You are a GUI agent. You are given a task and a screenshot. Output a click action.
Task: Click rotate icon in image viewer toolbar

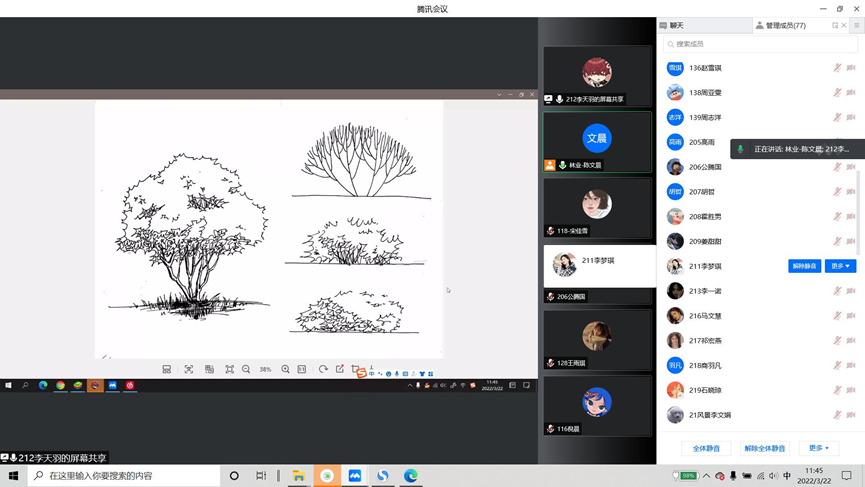[323, 369]
